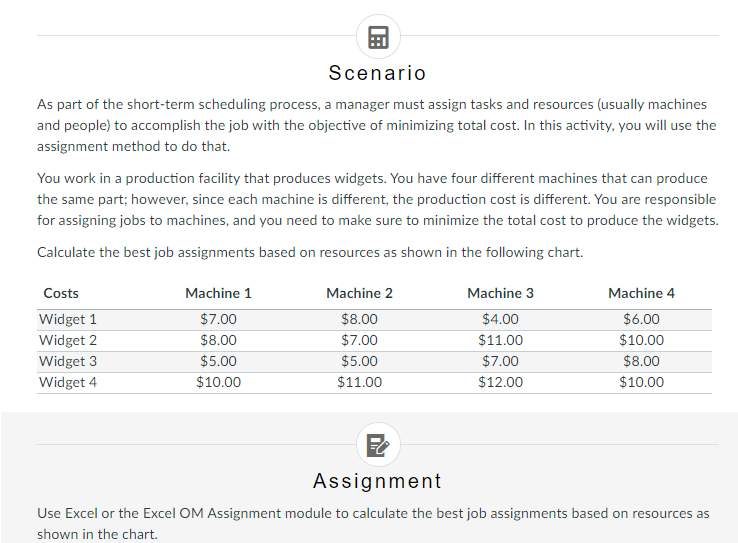Screen dimensions: 738x543
Task: Select the Machine 1 column header
Action: (x=218, y=293)
